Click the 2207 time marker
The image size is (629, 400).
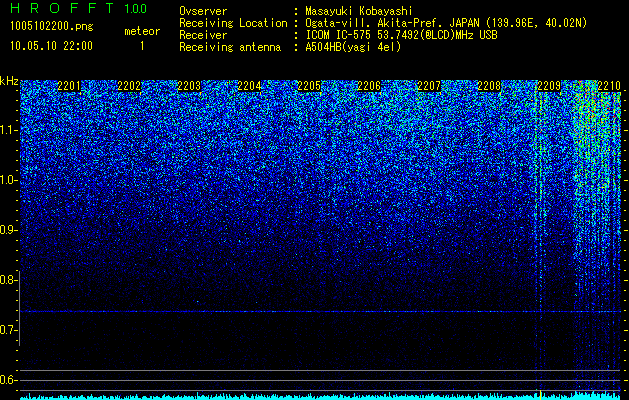click(429, 86)
